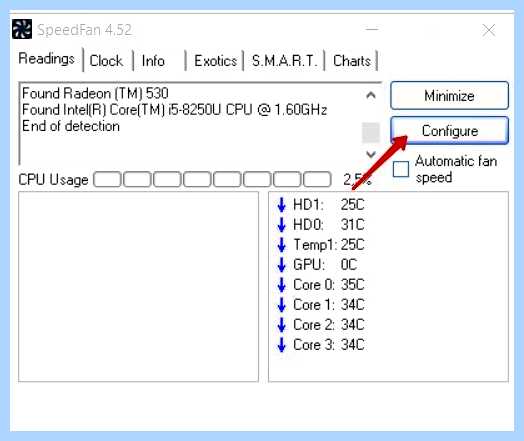Select the 'Found Intel(R) Core(TM) i5-8250U' log line
The image size is (524, 441).
click(174, 110)
